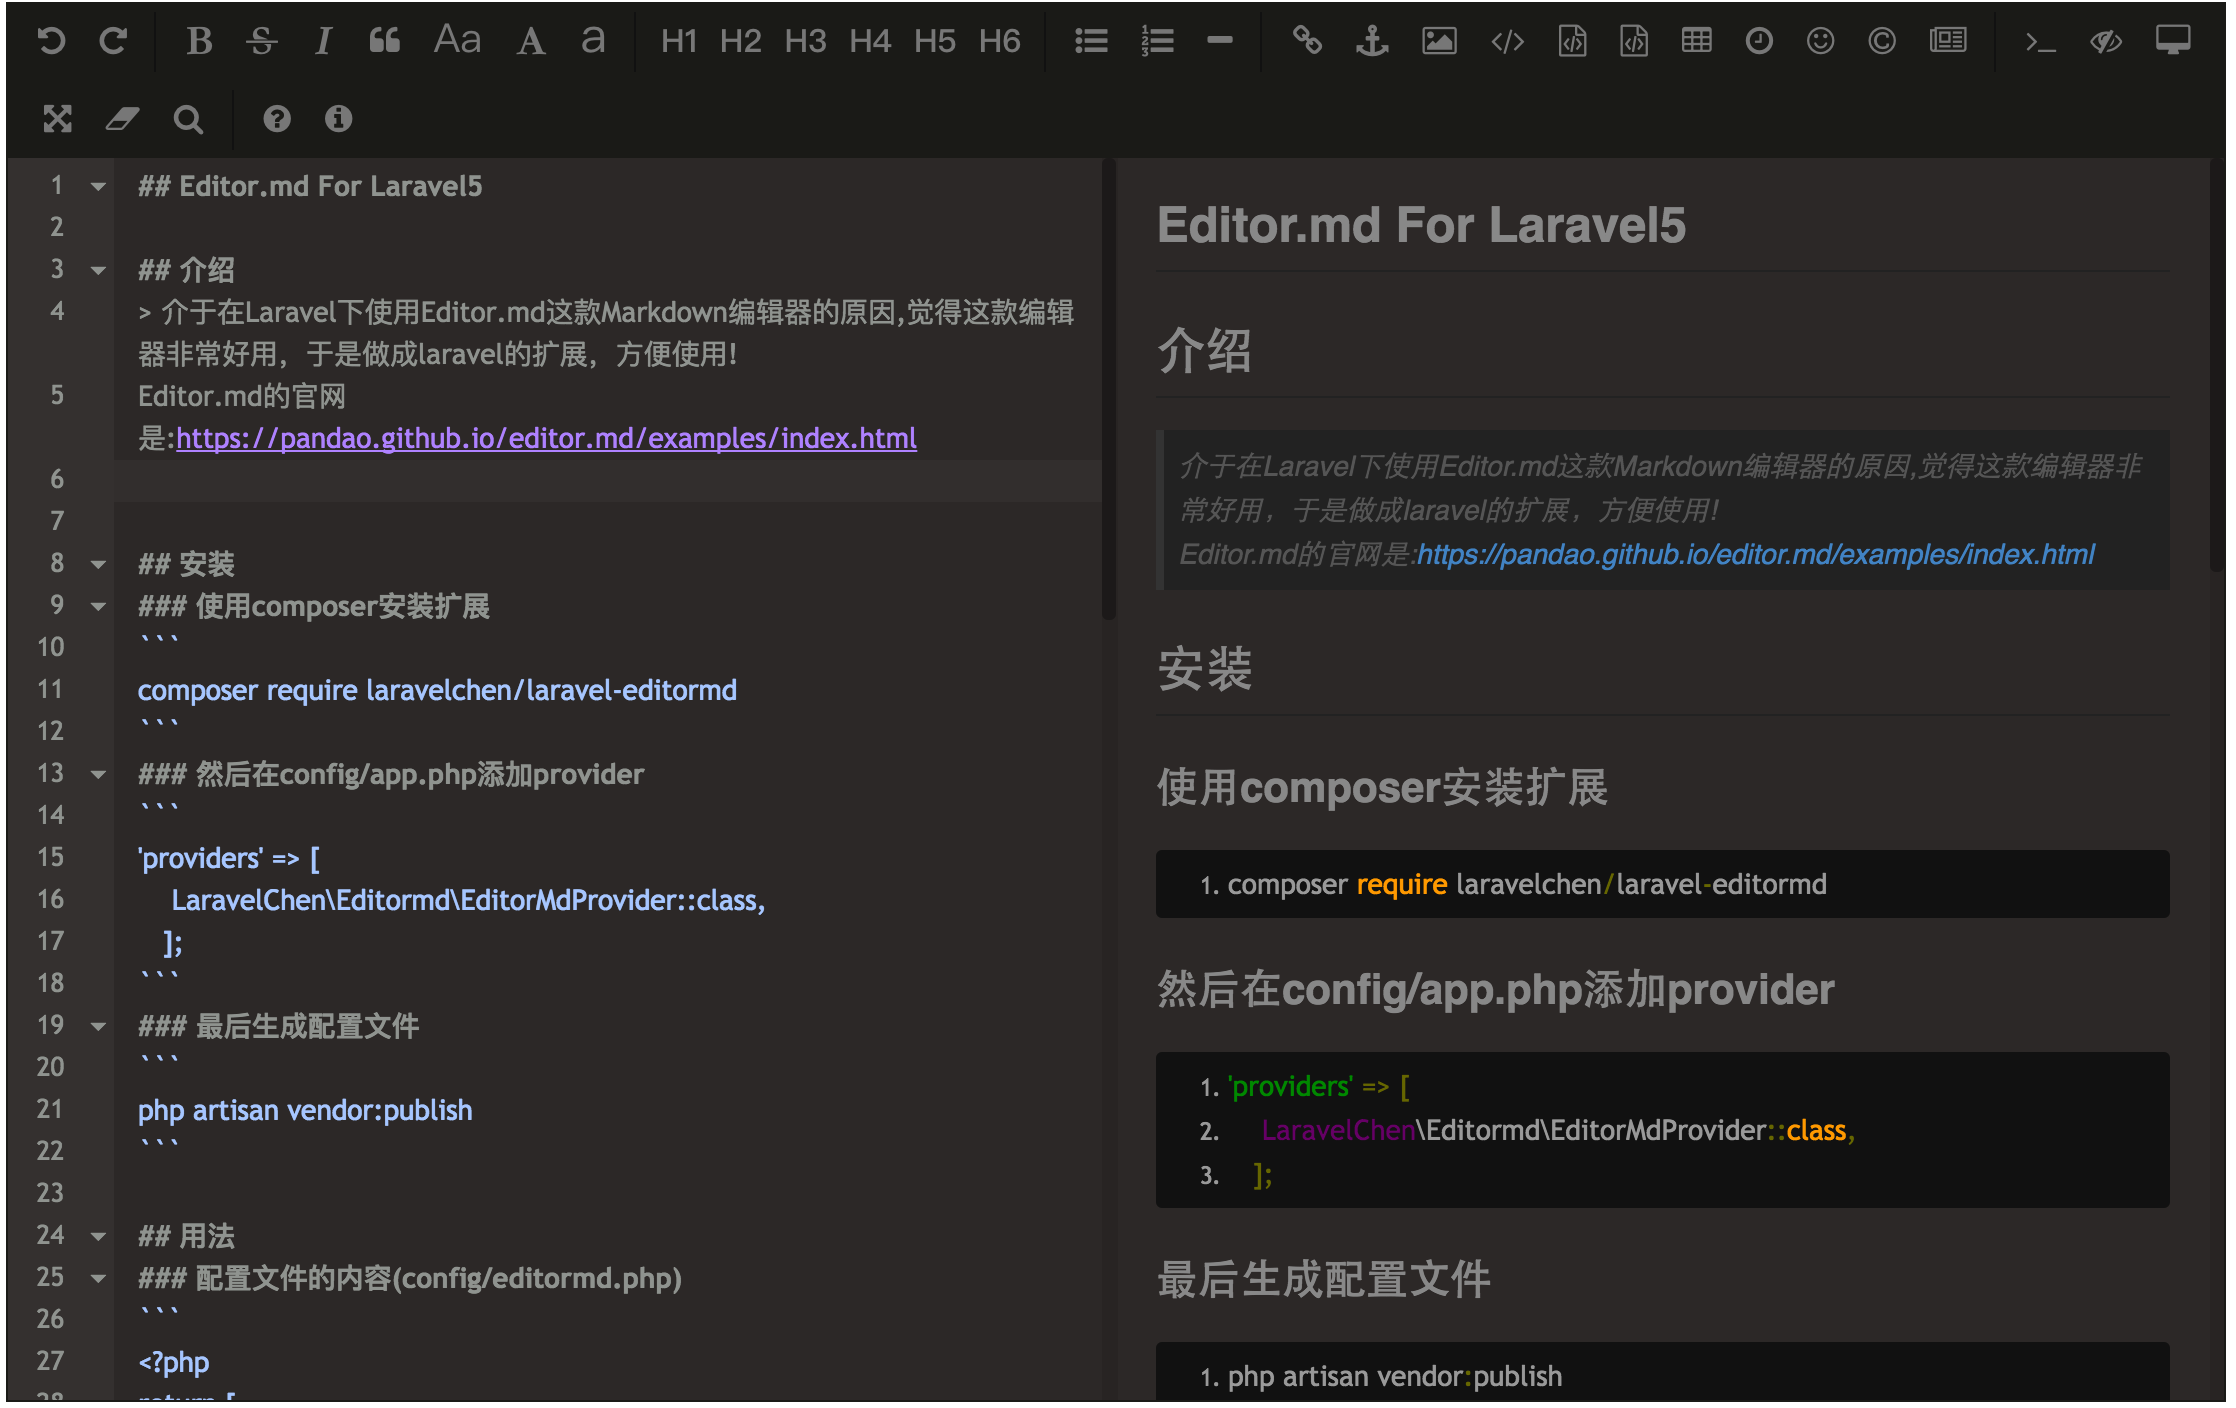
Task: Apply Strikethrough formatting
Action: pos(262,41)
